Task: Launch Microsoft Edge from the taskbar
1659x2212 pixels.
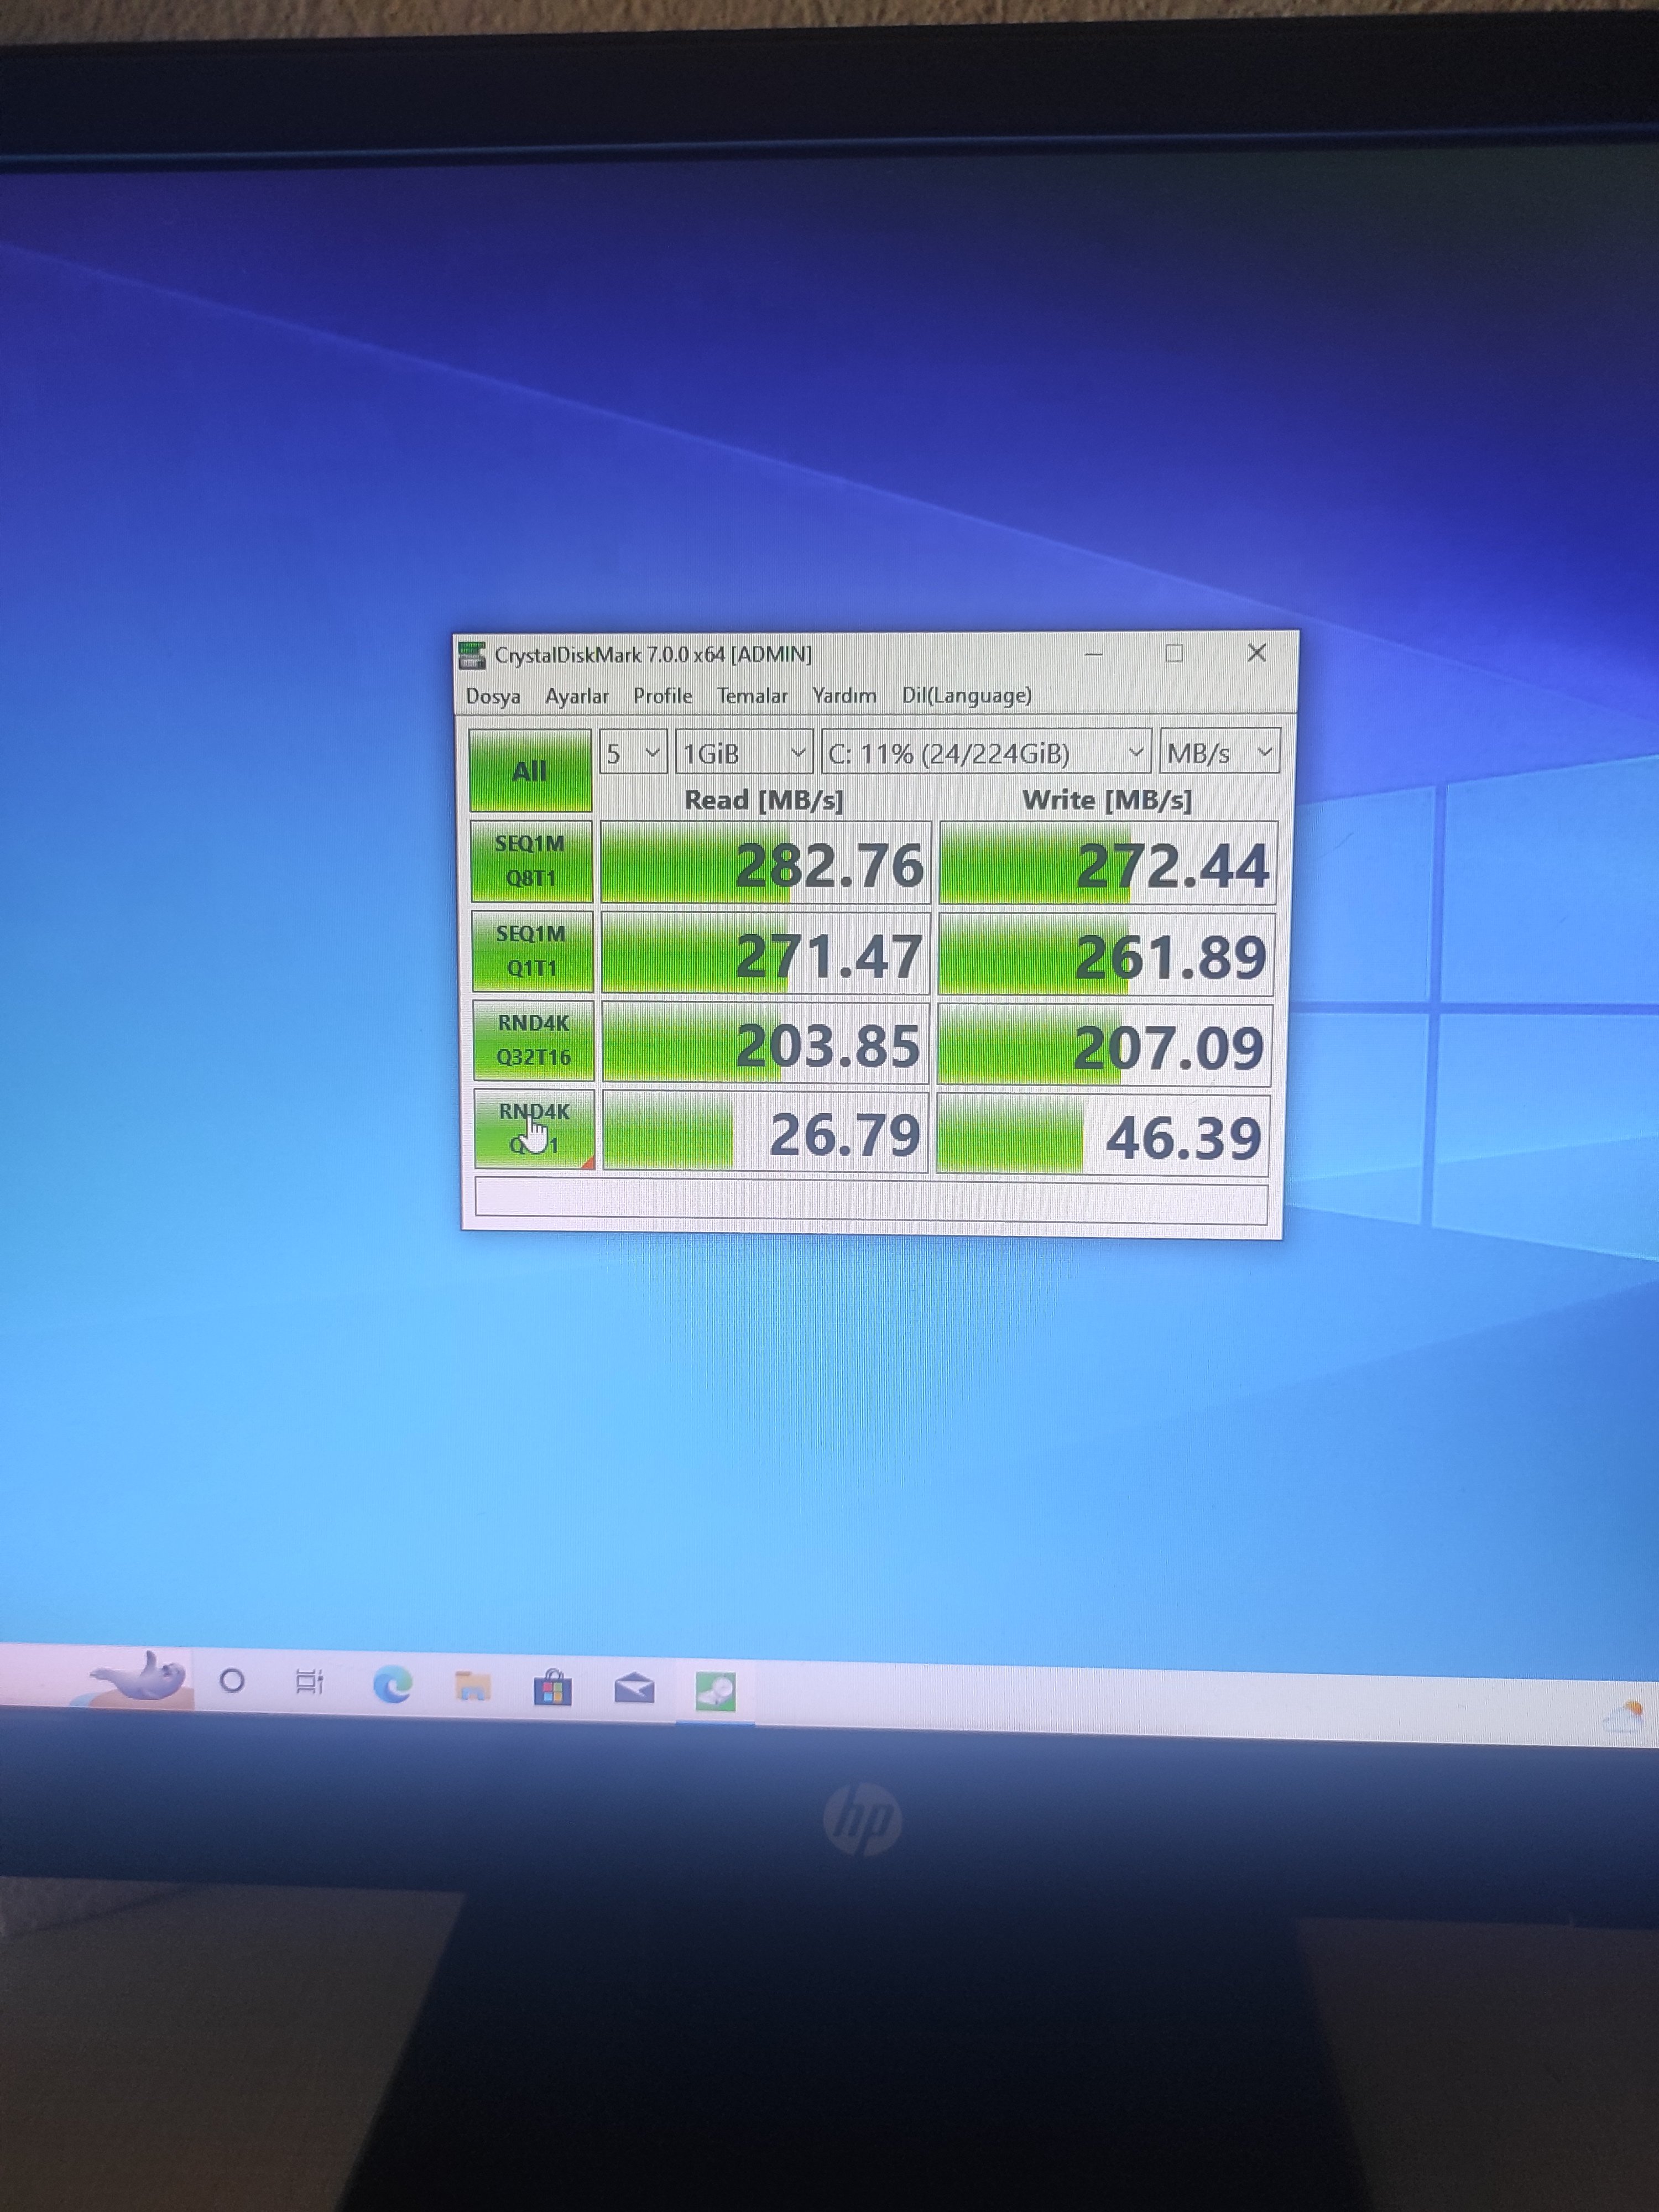Action: pyautogui.click(x=392, y=1686)
